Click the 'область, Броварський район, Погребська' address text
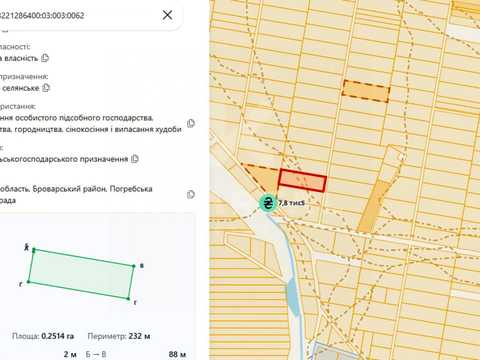 point(76,189)
